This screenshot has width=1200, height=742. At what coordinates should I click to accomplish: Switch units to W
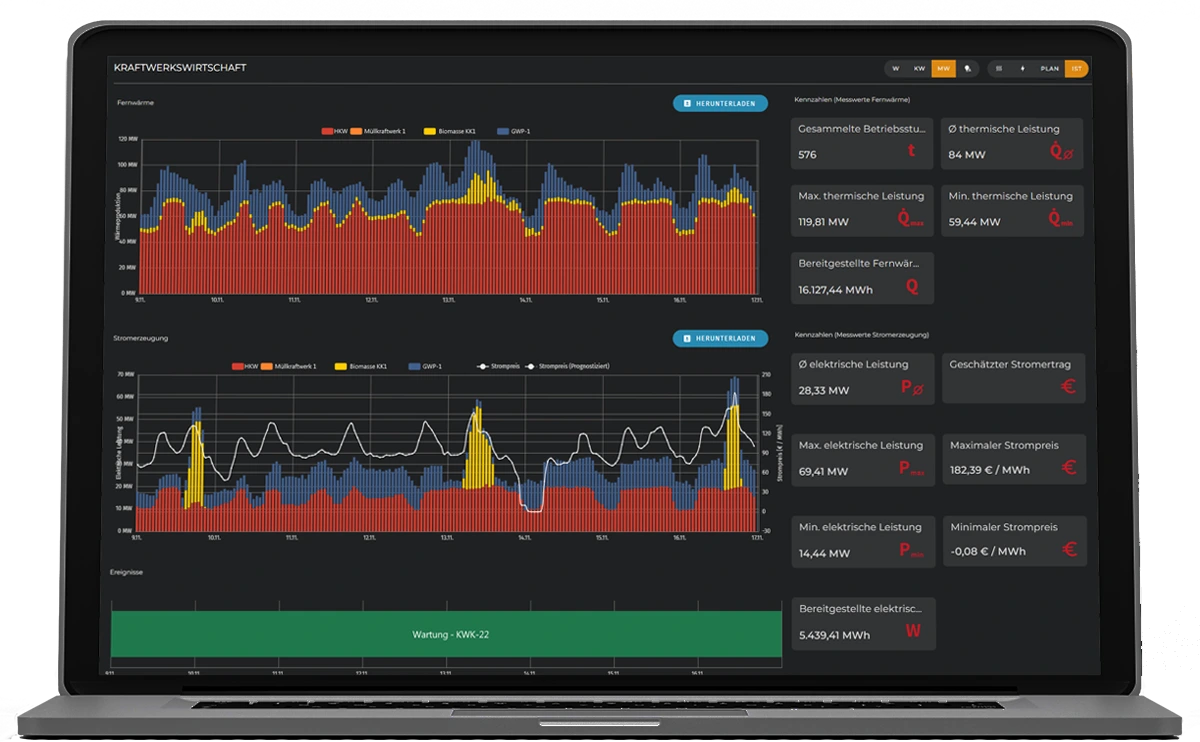(896, 69)
